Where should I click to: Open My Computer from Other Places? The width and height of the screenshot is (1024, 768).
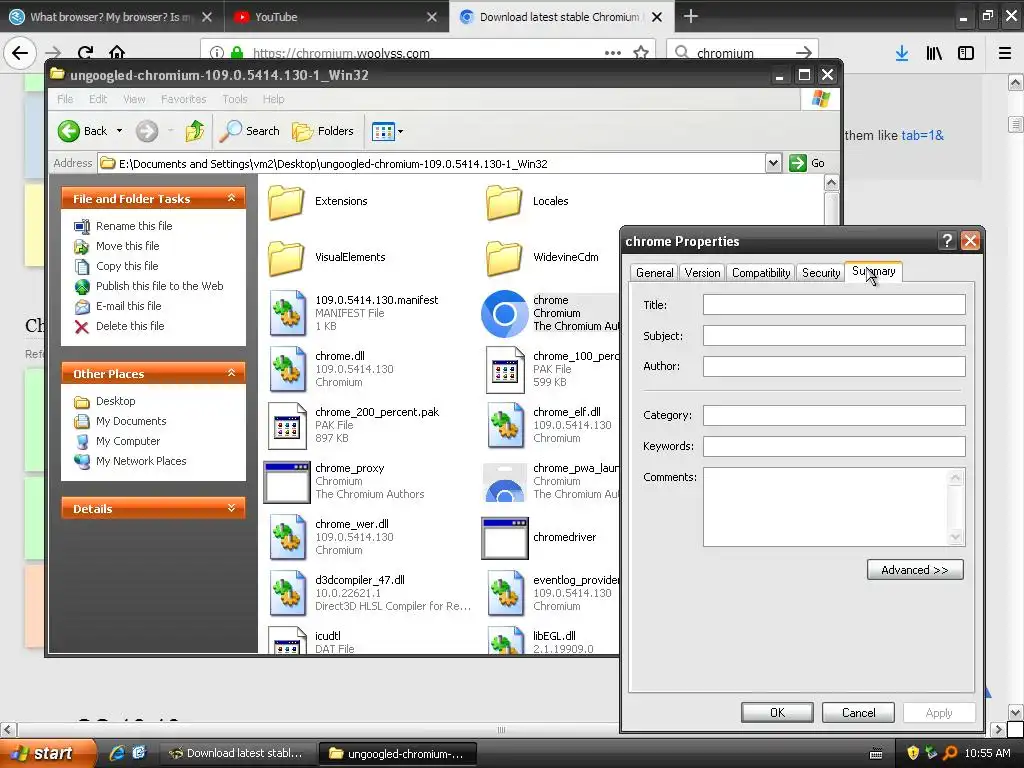tap(128, 441)
